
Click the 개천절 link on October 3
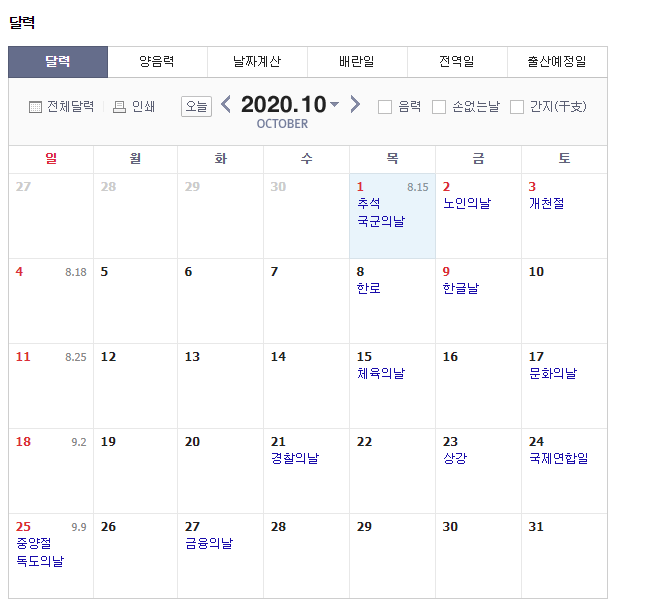click(547, 203)
